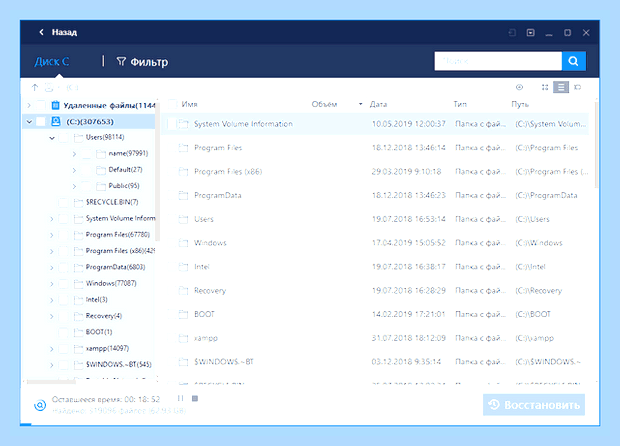
Task: Click the folder icon of Program Files row
Action: coord(183,148)
